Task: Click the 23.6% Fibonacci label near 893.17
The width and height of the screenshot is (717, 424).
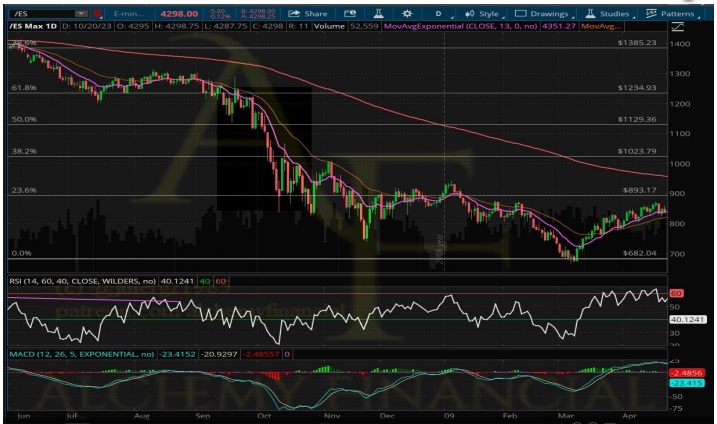Action: point(24,190)
